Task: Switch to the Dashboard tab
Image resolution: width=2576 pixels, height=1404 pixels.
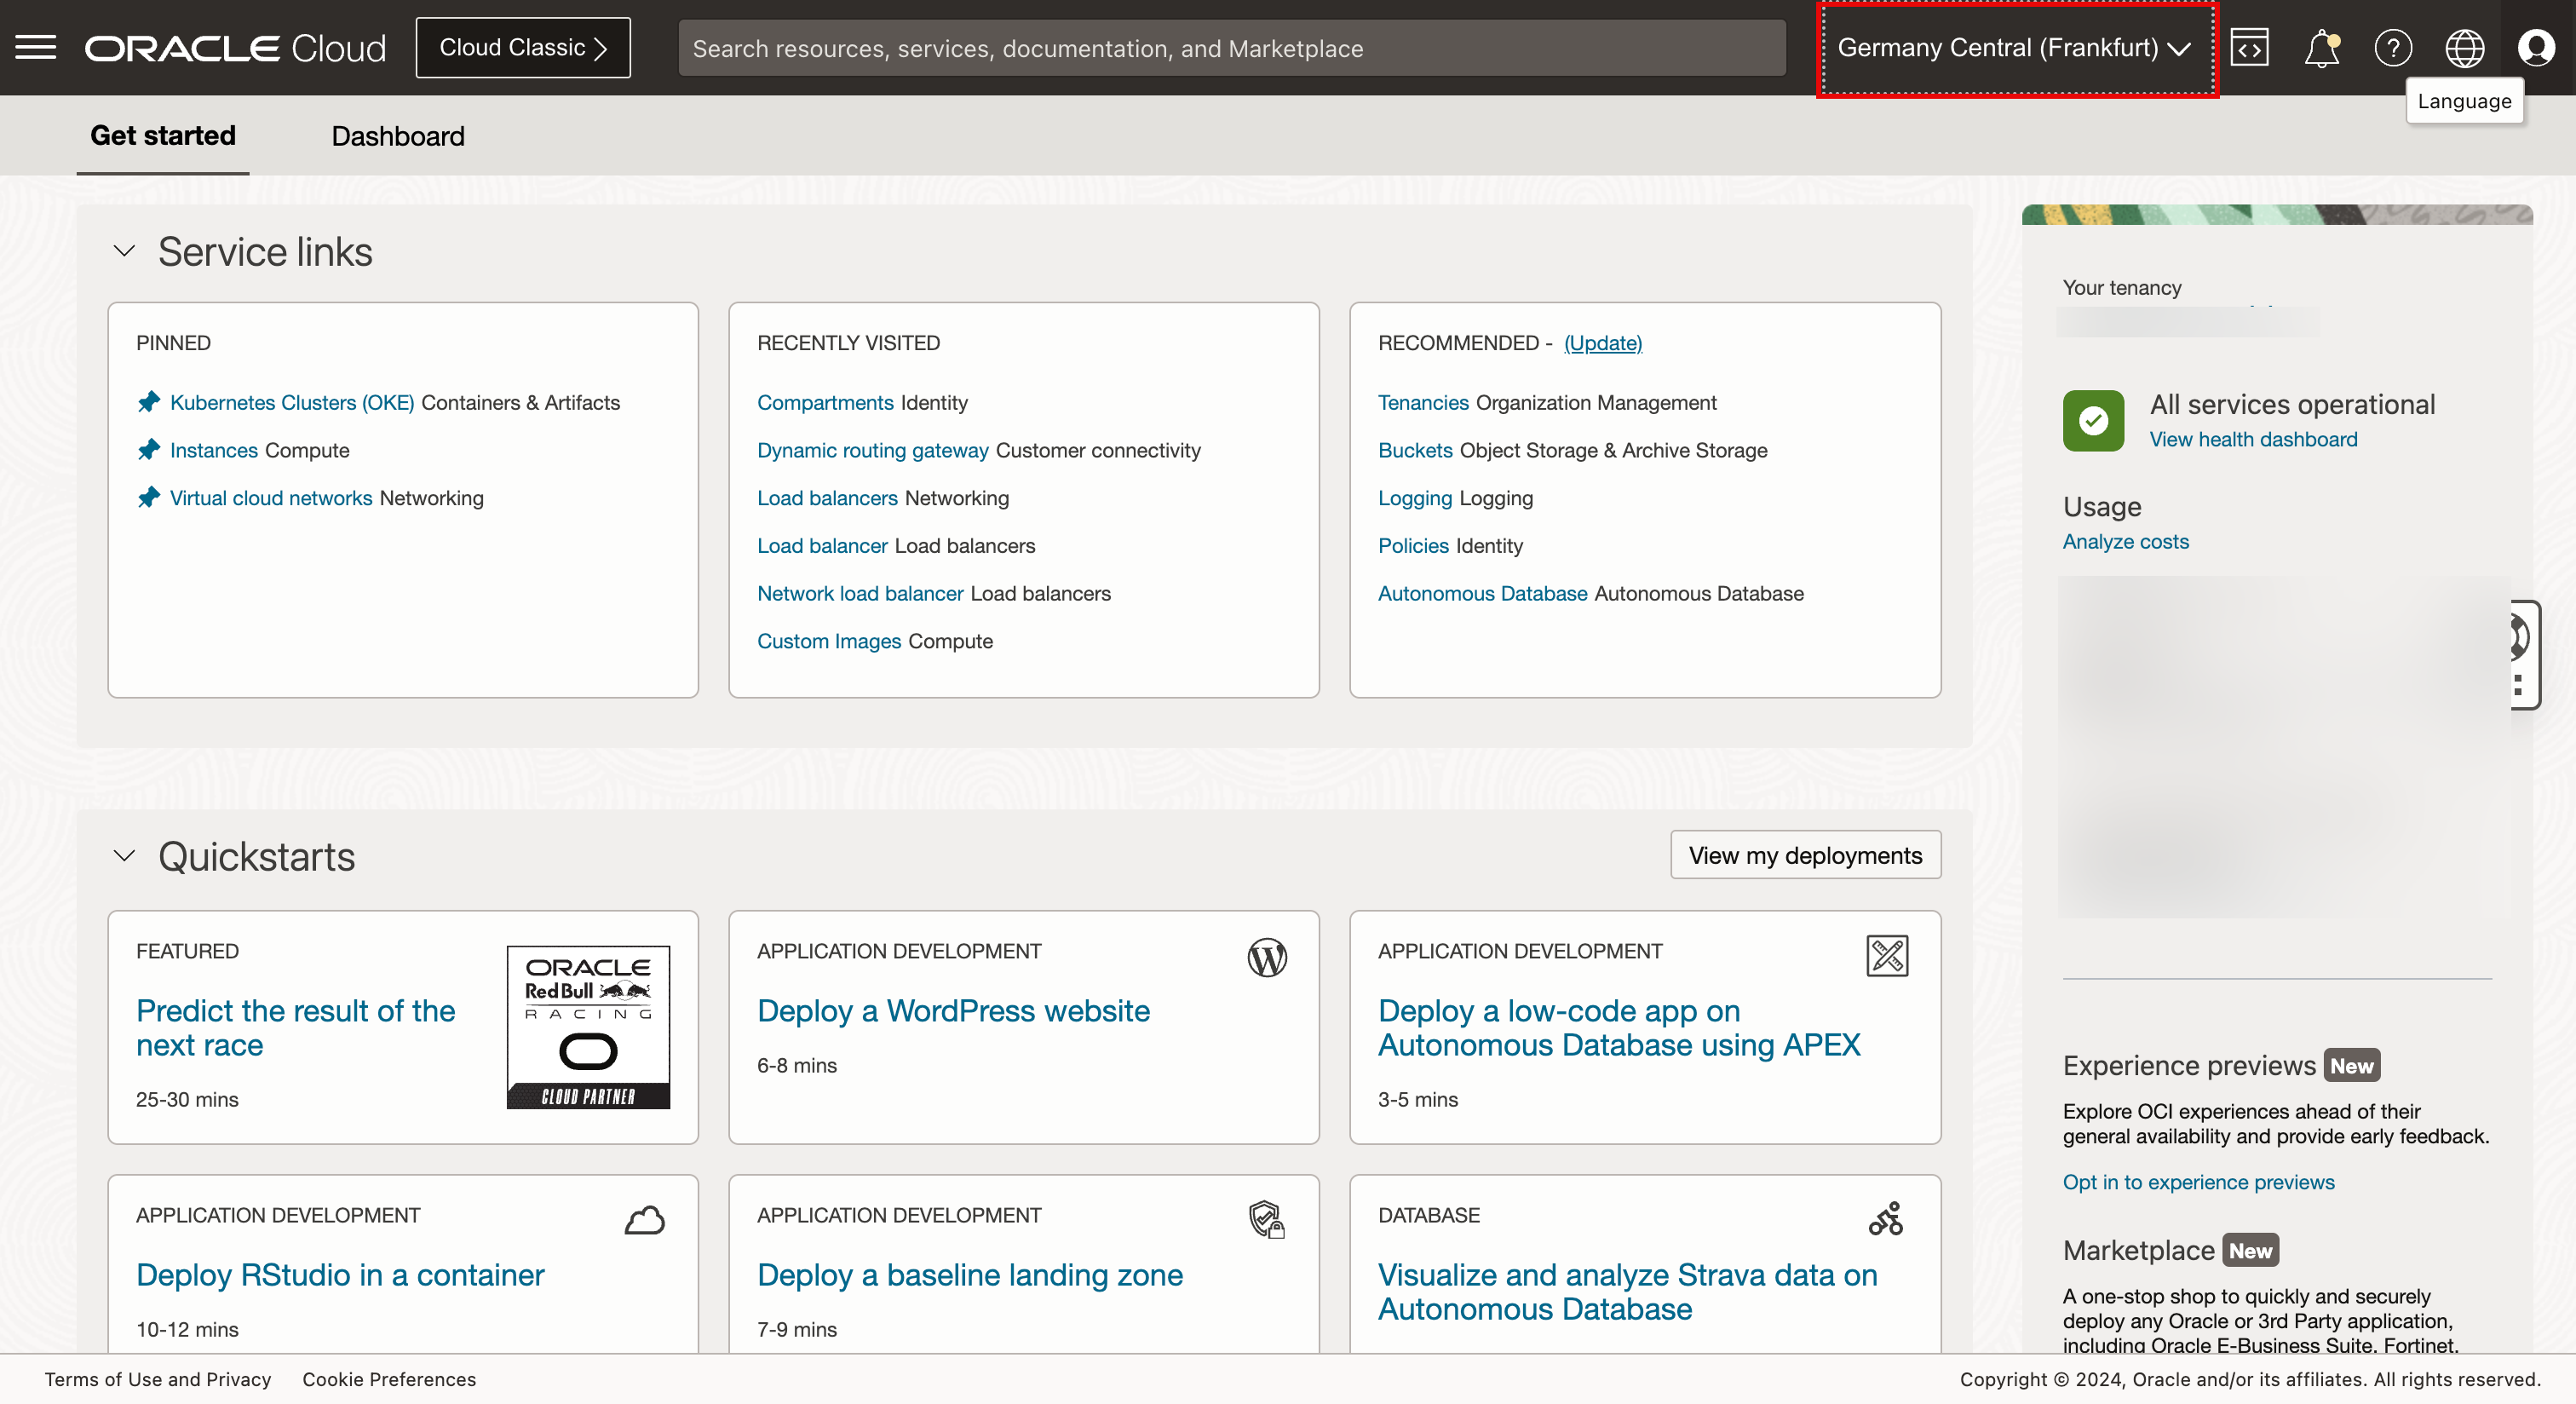Action: pyautogui.click(x=397, y=136)
